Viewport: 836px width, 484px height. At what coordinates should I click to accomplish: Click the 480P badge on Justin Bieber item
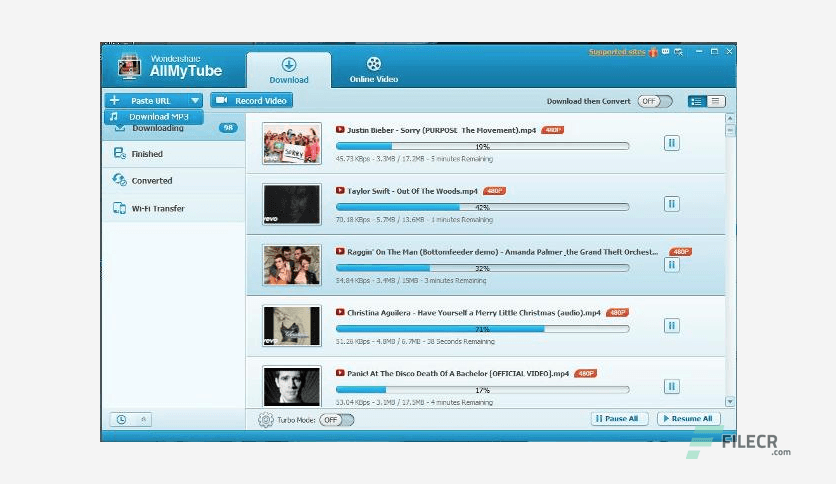[x=552, y=130]
